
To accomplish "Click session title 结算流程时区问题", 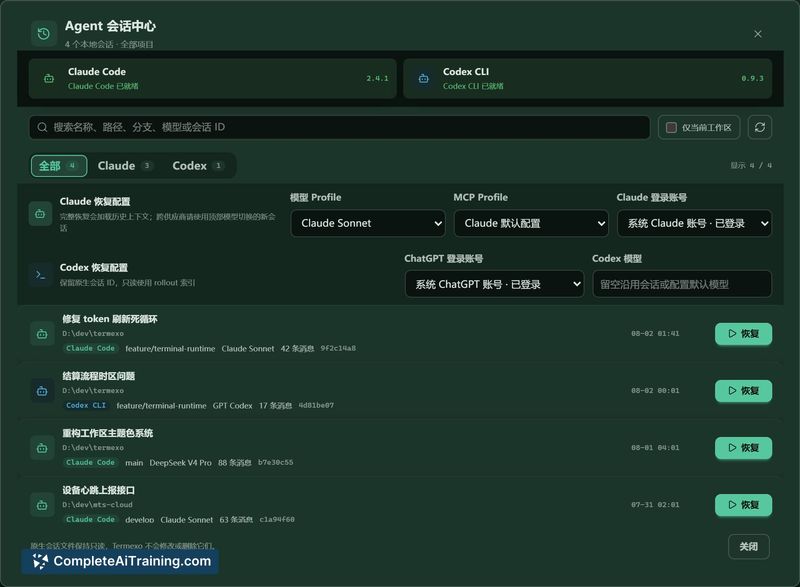I will point(98,376).
